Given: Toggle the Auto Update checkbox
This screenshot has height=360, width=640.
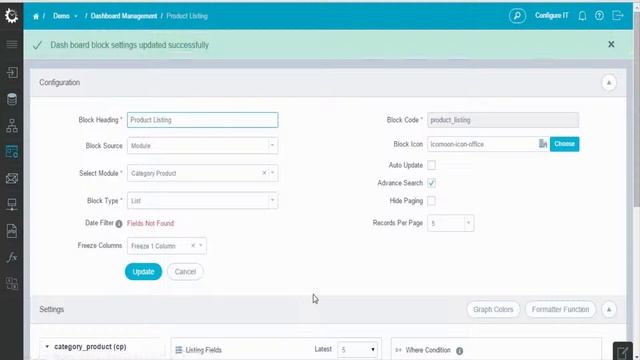Looking at the screenshot, I should point(431,165).
